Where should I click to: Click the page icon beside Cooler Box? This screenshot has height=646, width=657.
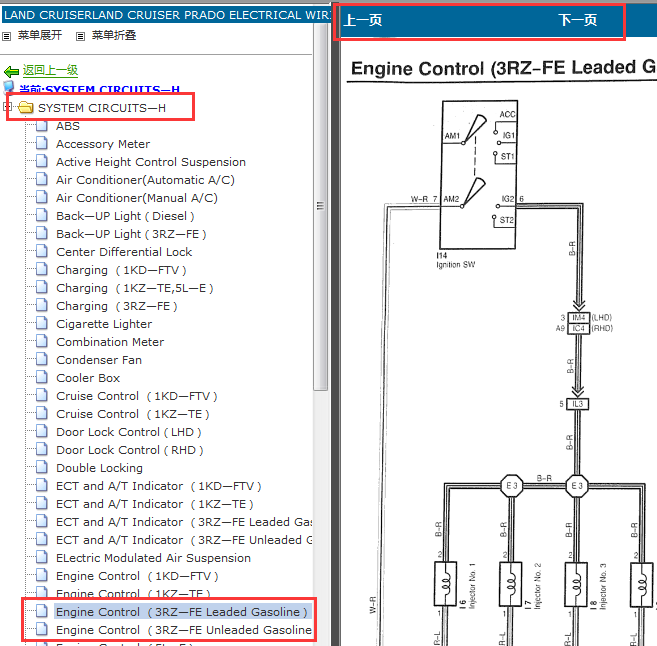coord(41,377)
